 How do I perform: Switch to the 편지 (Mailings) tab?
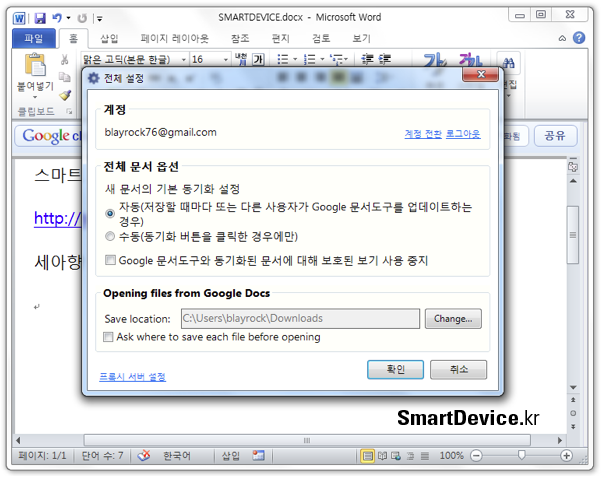point(281,38)
